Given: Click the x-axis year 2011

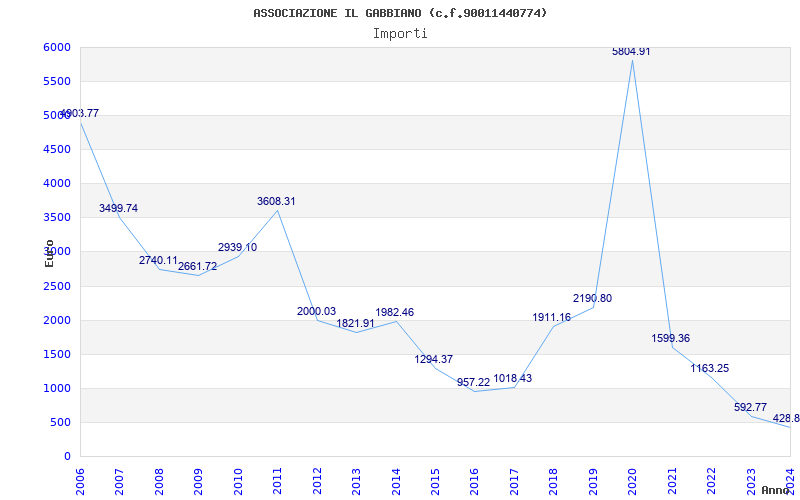Looking at the screenshot, I should [x=278, y=481].
